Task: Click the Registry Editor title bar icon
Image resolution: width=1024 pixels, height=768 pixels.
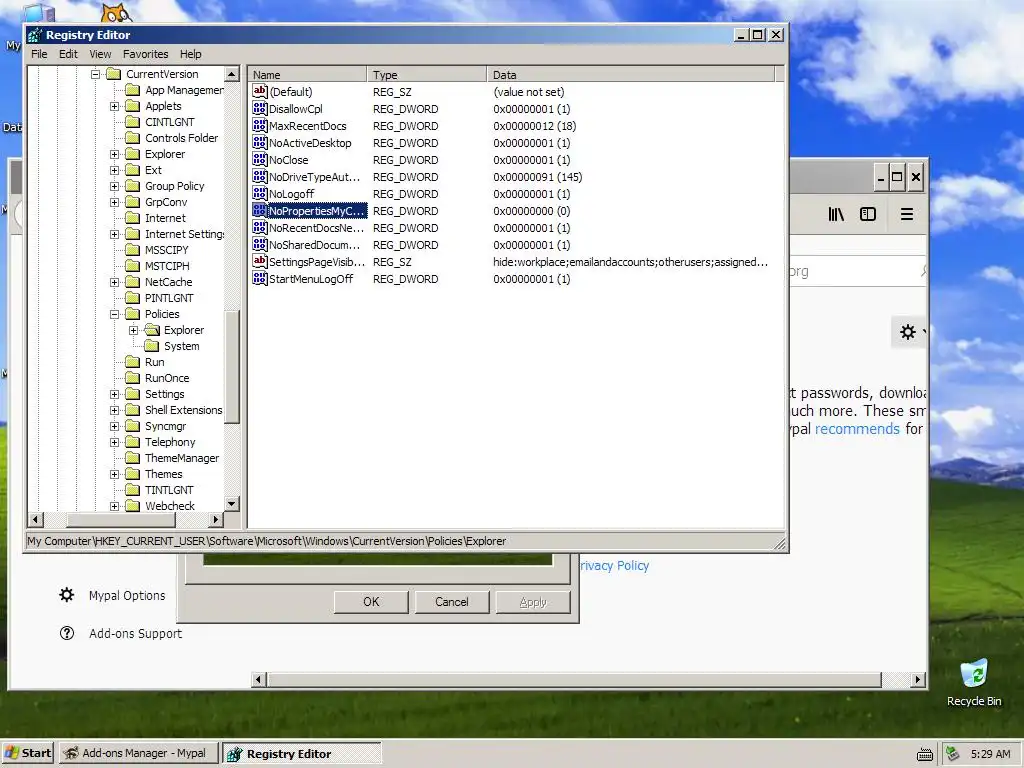Action: 35,35
